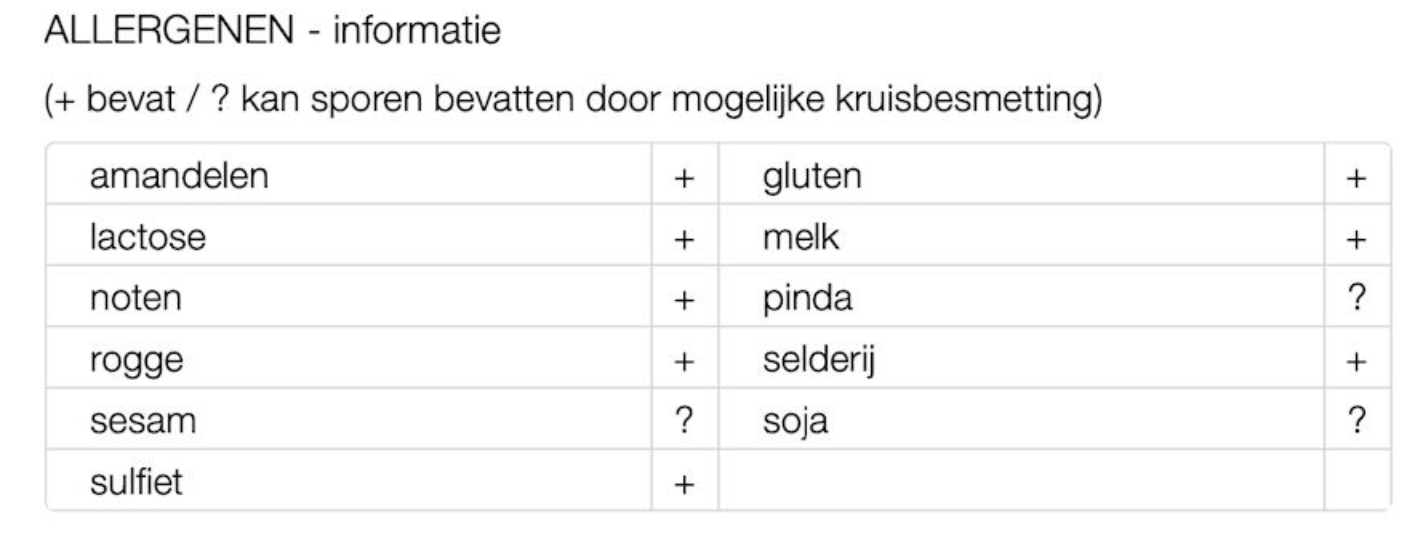Image resolution: width=1404 pixels, height=538 pixels.
Task: Click the plus sign next to amandelen
Action: [x=684, y=178]
